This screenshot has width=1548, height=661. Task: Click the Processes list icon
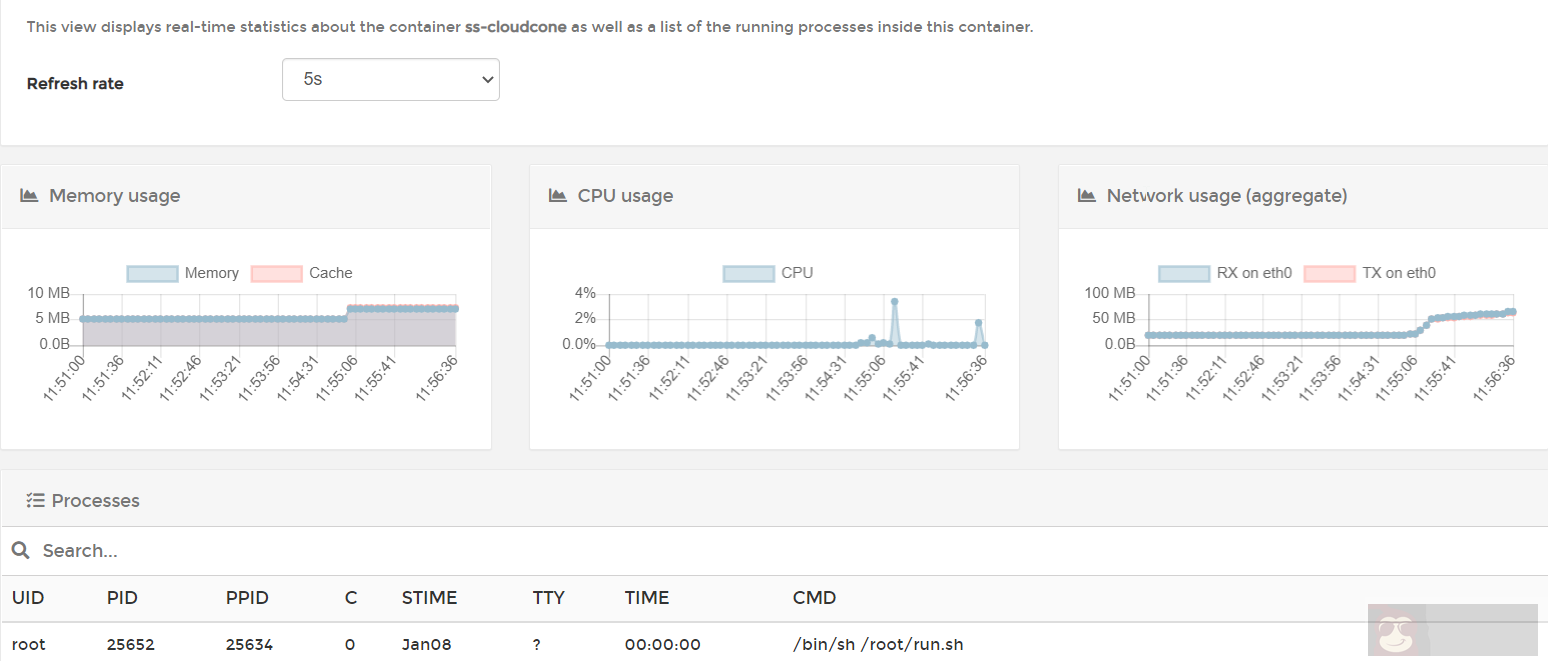(36, 501)
